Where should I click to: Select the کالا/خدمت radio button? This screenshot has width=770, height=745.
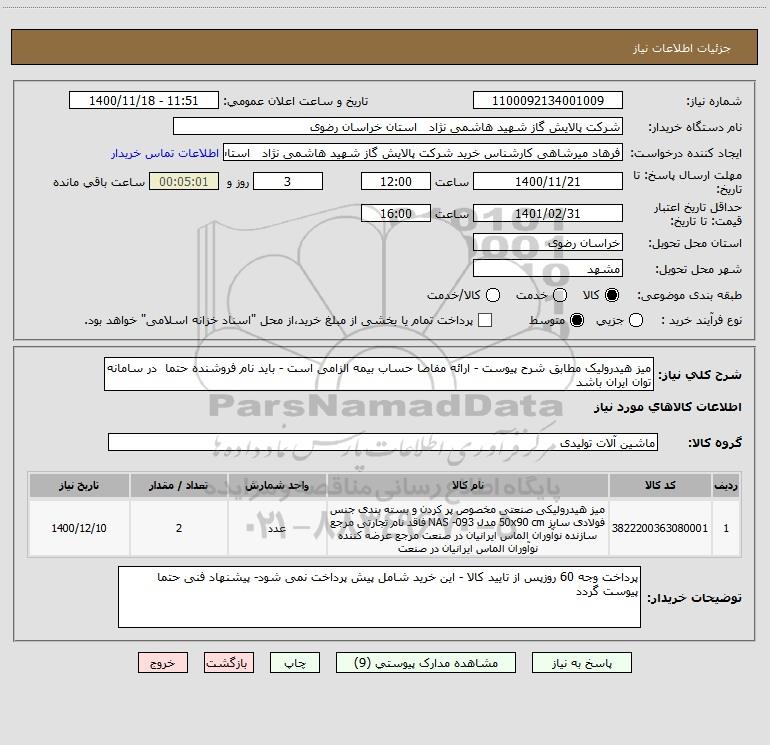point(493,295)
